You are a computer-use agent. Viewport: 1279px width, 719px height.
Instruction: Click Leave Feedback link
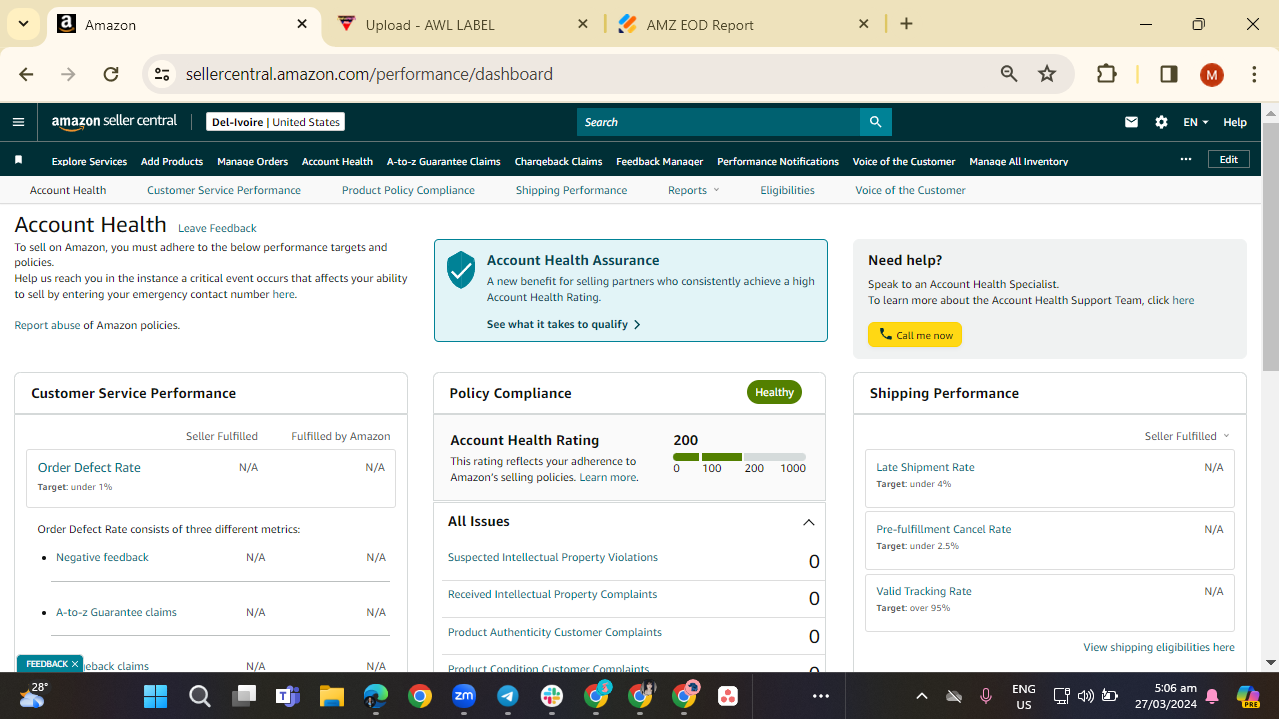tap(217, 228)
